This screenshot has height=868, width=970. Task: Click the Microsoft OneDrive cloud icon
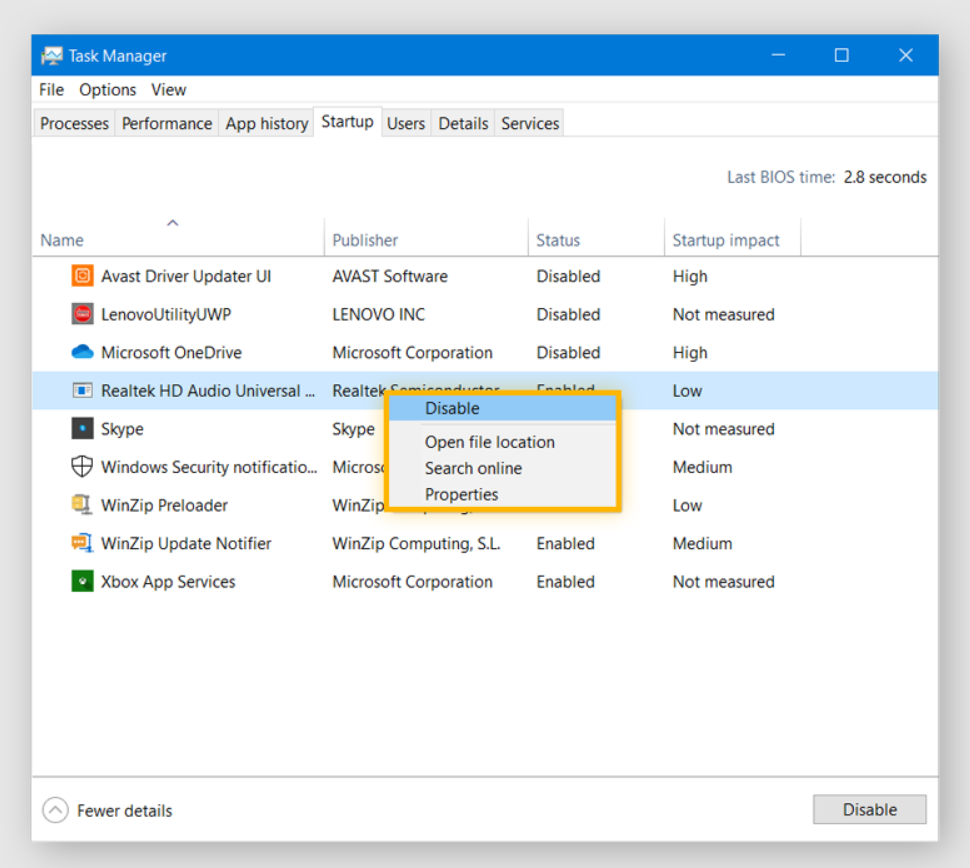pyautogui.click(x=82, y=352)
